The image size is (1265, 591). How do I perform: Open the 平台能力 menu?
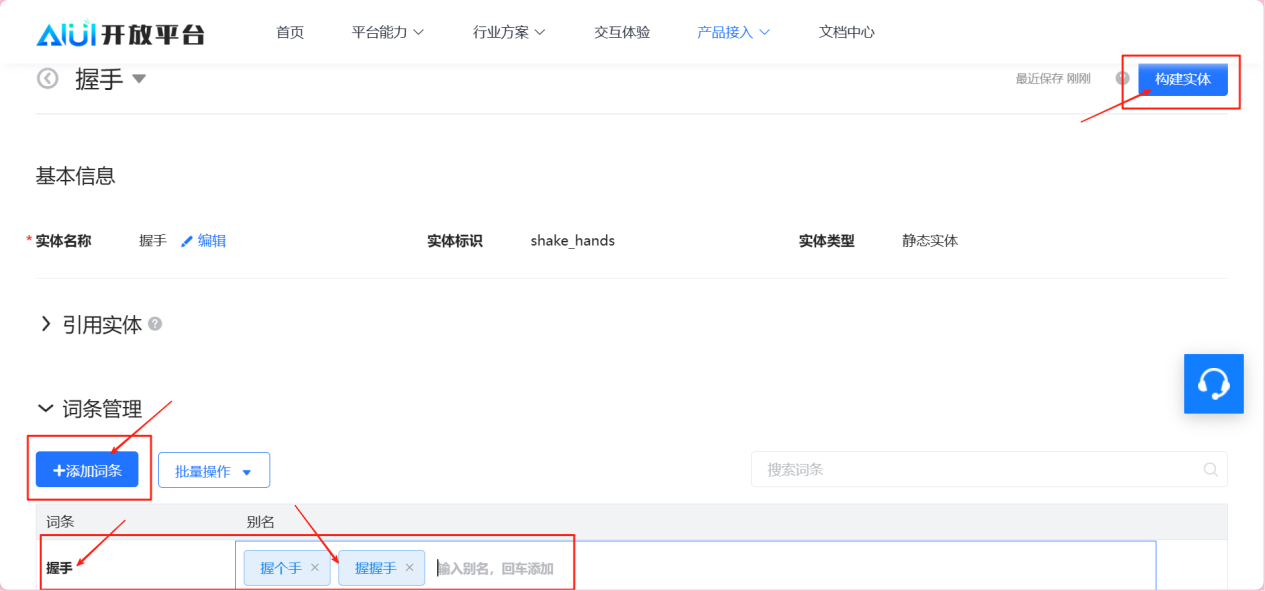click(x=388, y=32)
